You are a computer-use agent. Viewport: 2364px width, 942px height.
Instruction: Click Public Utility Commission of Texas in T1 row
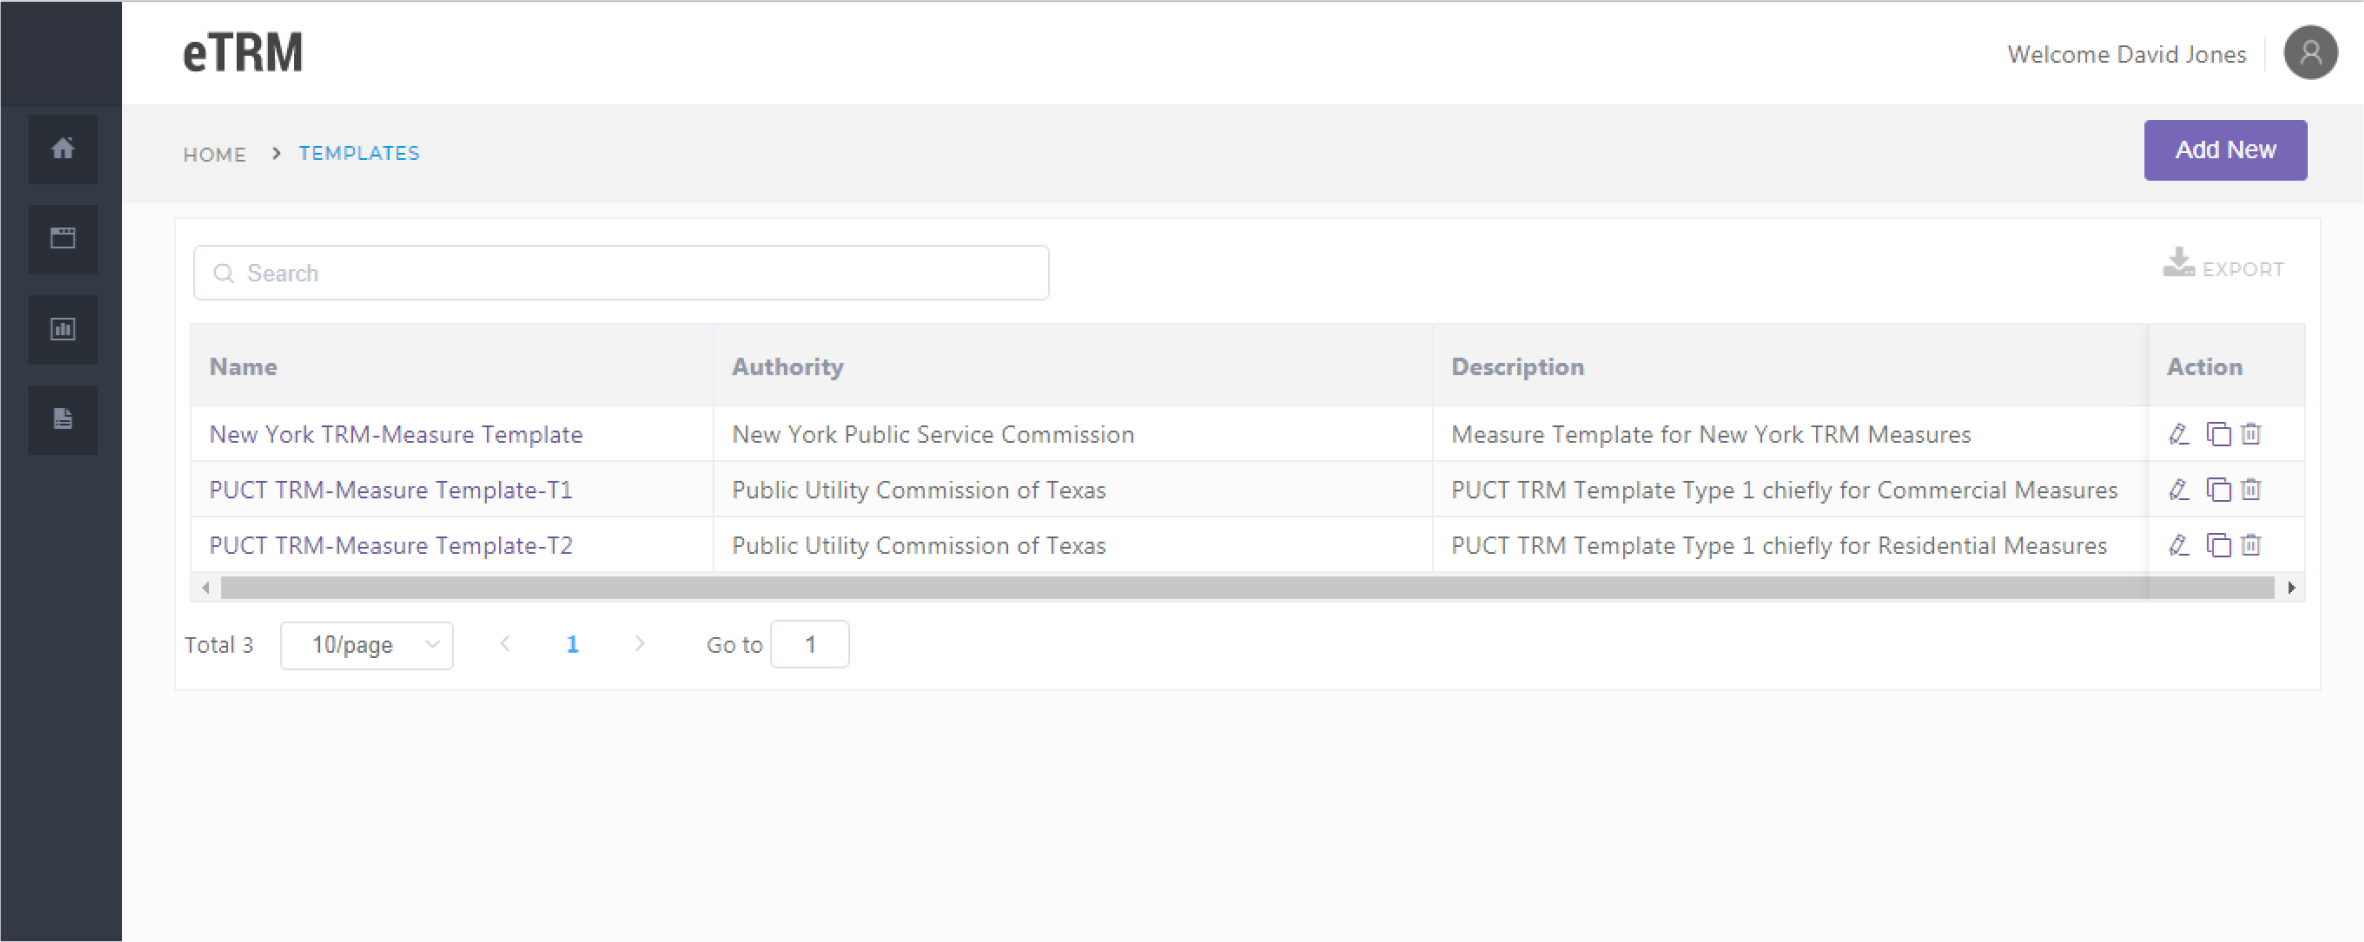(x=919, y=490)
